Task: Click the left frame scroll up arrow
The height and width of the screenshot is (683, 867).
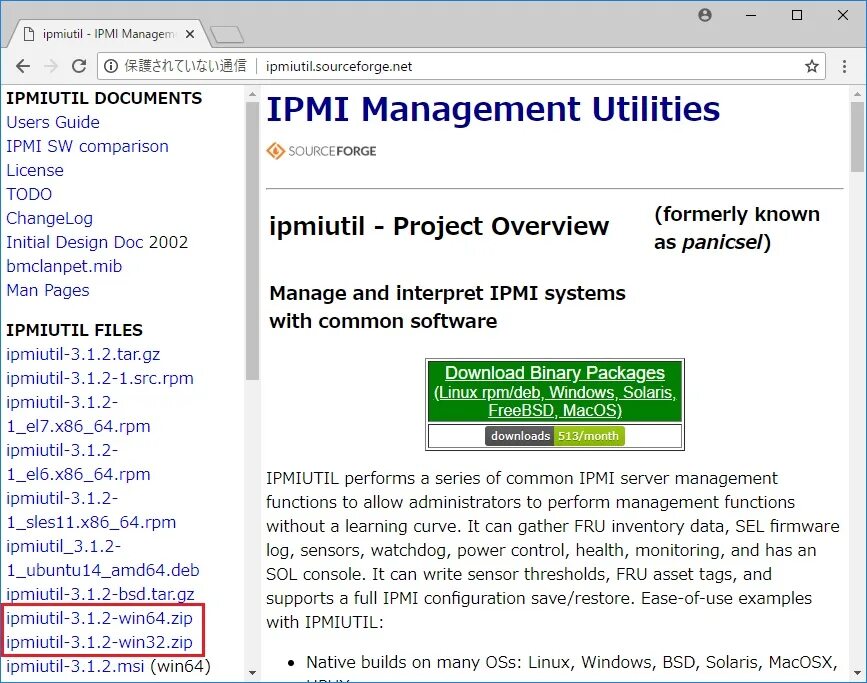Action: point(252,94)
